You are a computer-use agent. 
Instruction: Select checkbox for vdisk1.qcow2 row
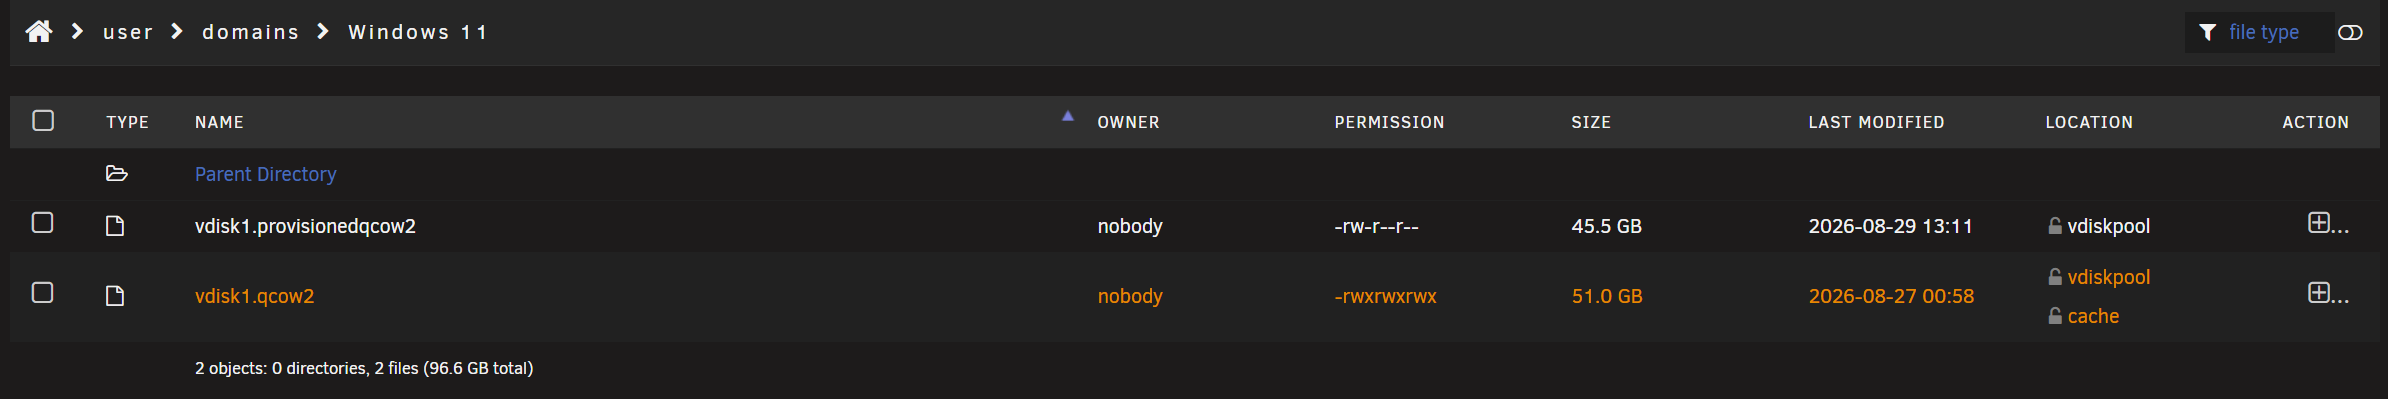point(43,292)
